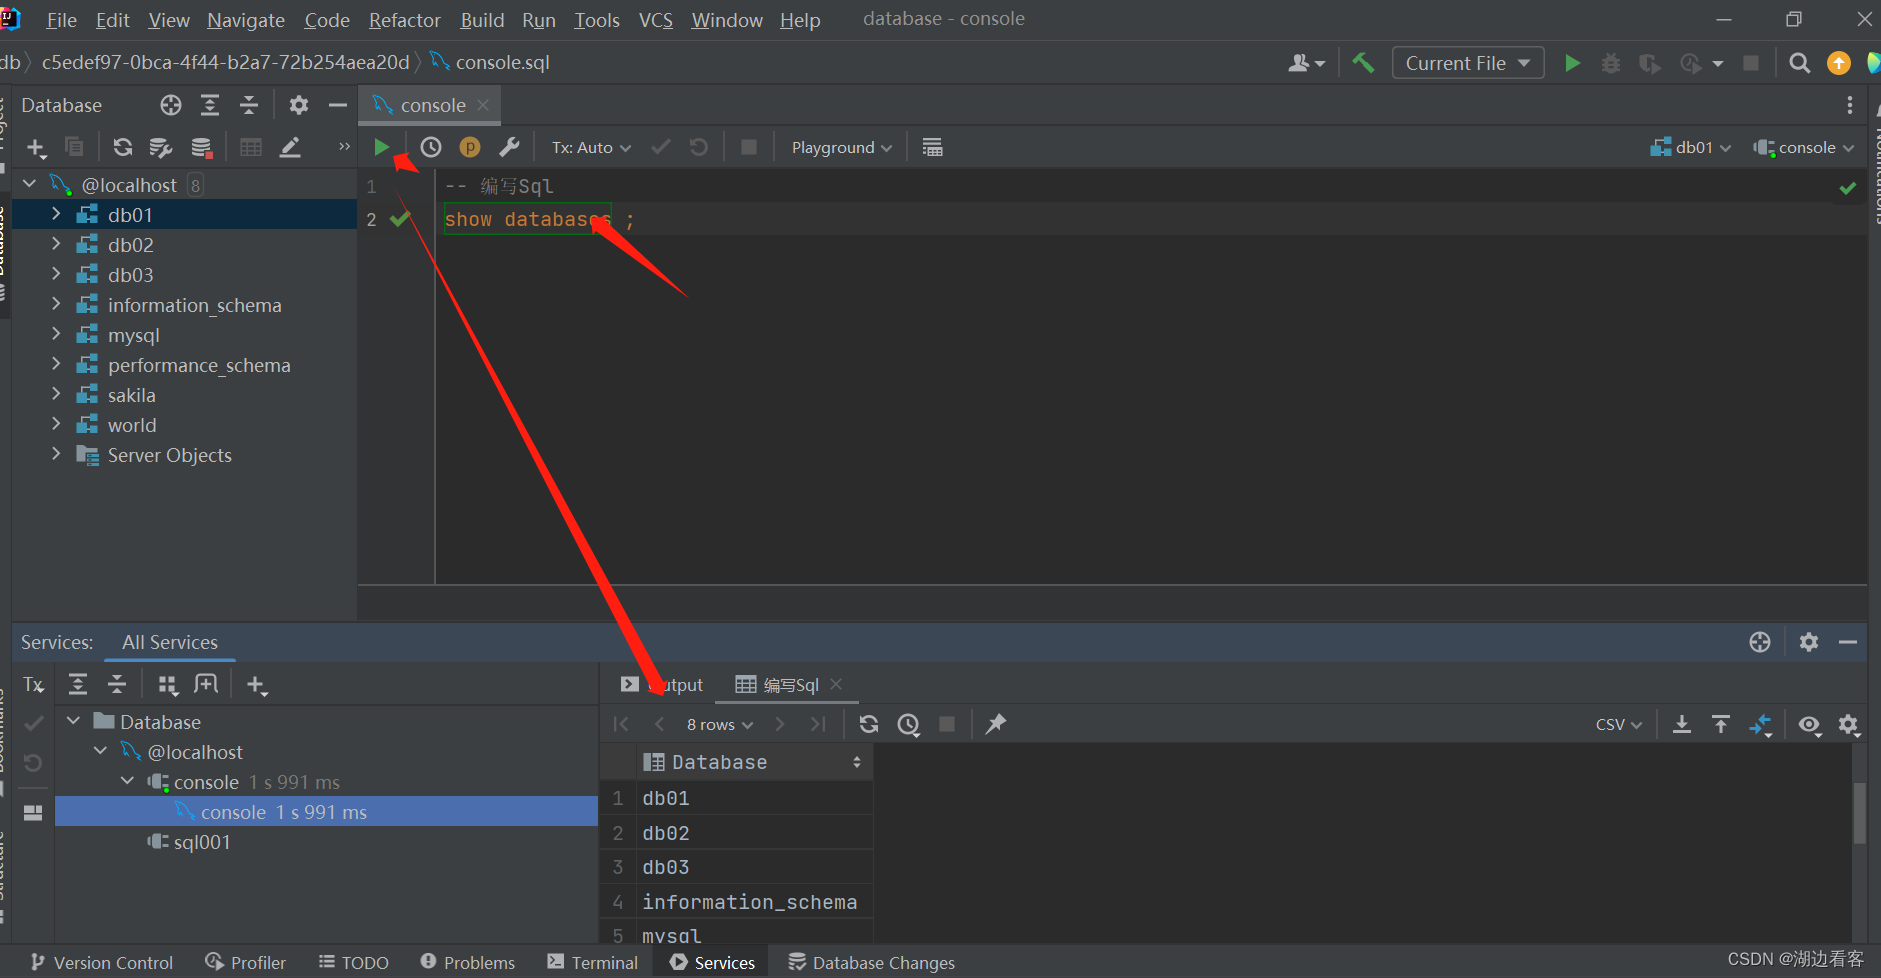
Task: Click the update available orange arrow icon
Action: 1838,63
